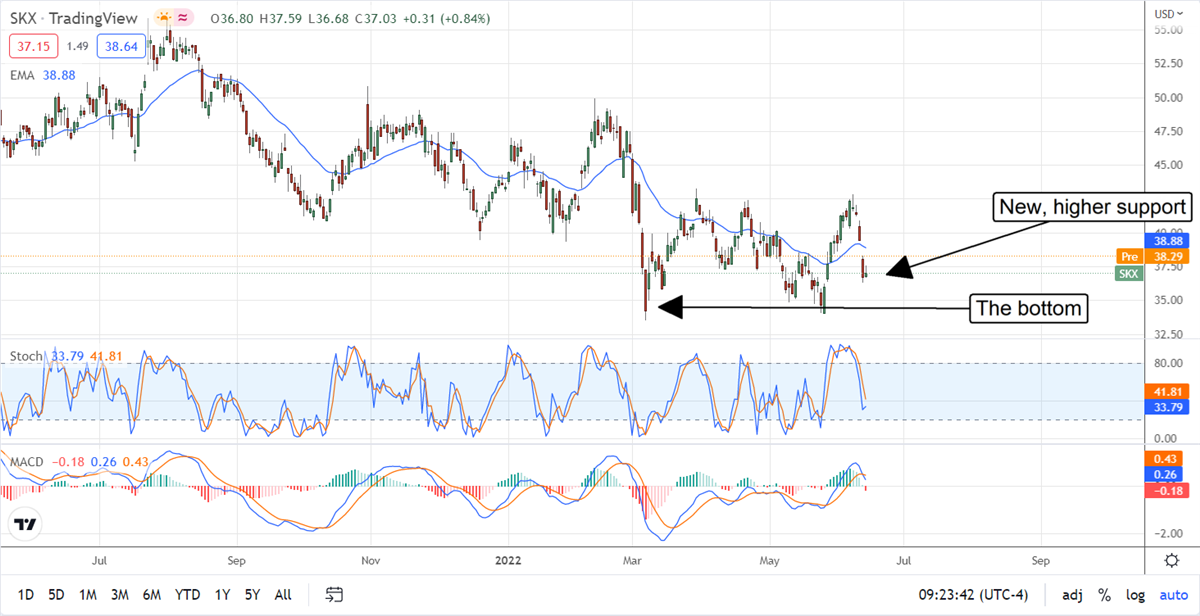The image size is (1200, 616).
Task: Click the pink wavy-lines indicator icon
Action: (183, 18)
